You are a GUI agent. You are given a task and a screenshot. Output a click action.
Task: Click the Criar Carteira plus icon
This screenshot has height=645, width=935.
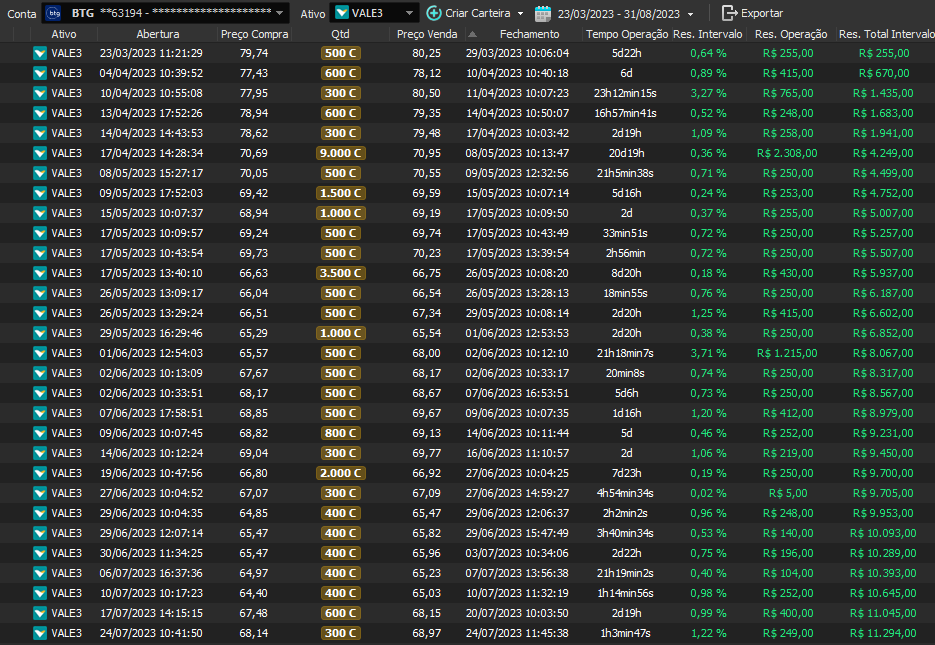[x=433, y=13]
